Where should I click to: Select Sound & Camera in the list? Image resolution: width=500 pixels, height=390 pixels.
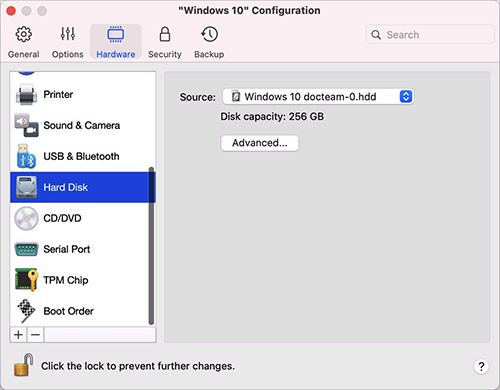(83, 125)
